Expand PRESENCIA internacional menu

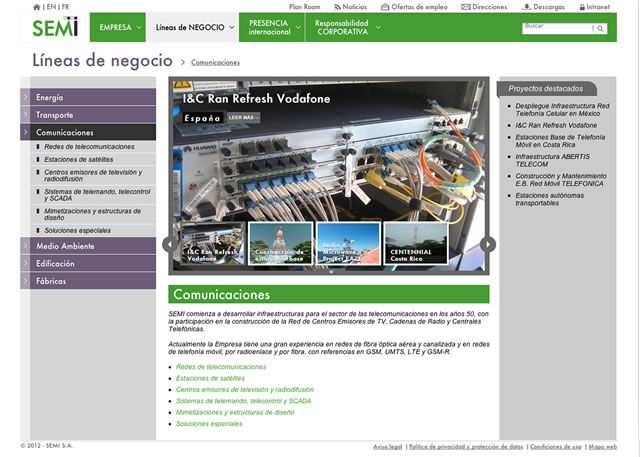[272, 27]
